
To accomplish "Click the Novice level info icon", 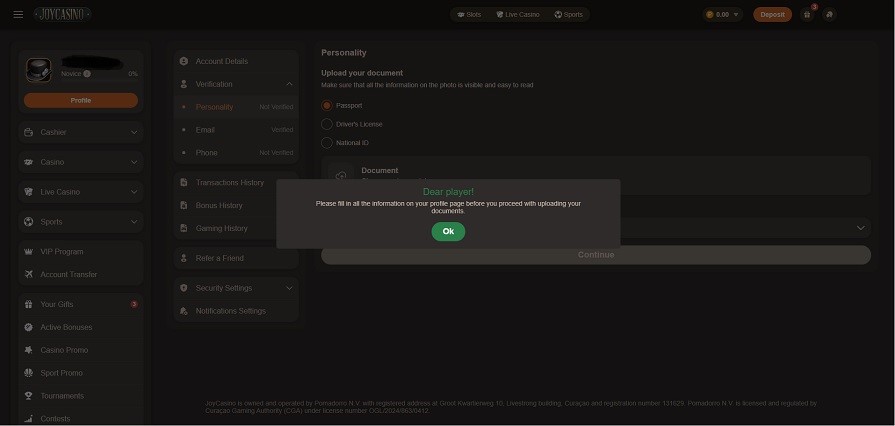I will tap(87, 74).
